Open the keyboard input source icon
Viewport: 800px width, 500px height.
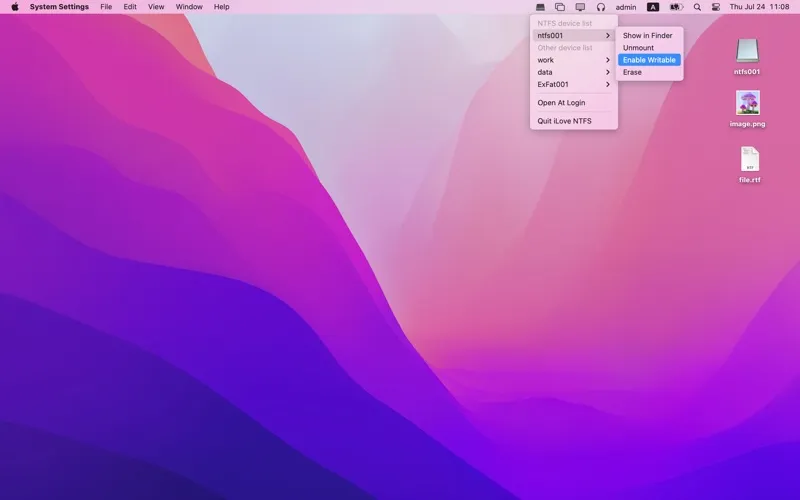click(x=653, y=7)
